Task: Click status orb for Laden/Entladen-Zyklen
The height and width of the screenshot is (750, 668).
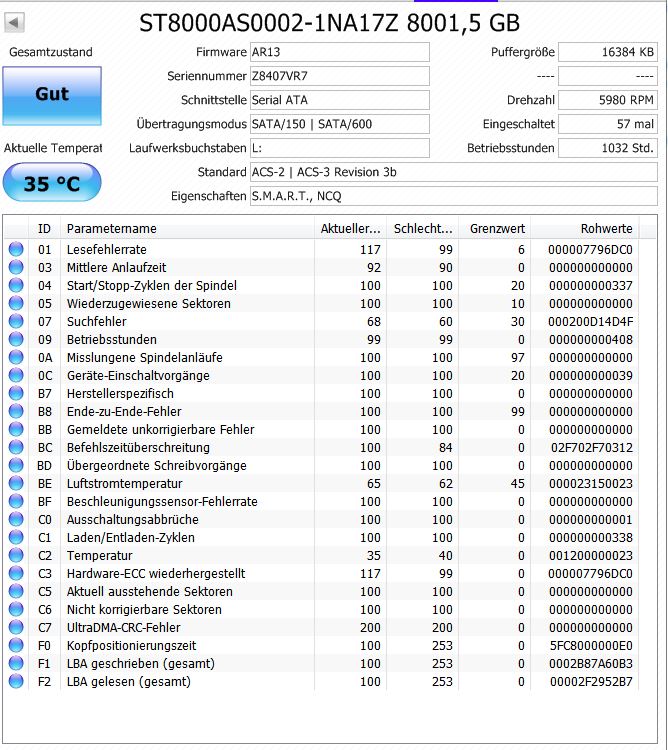Action: [16, 538]
